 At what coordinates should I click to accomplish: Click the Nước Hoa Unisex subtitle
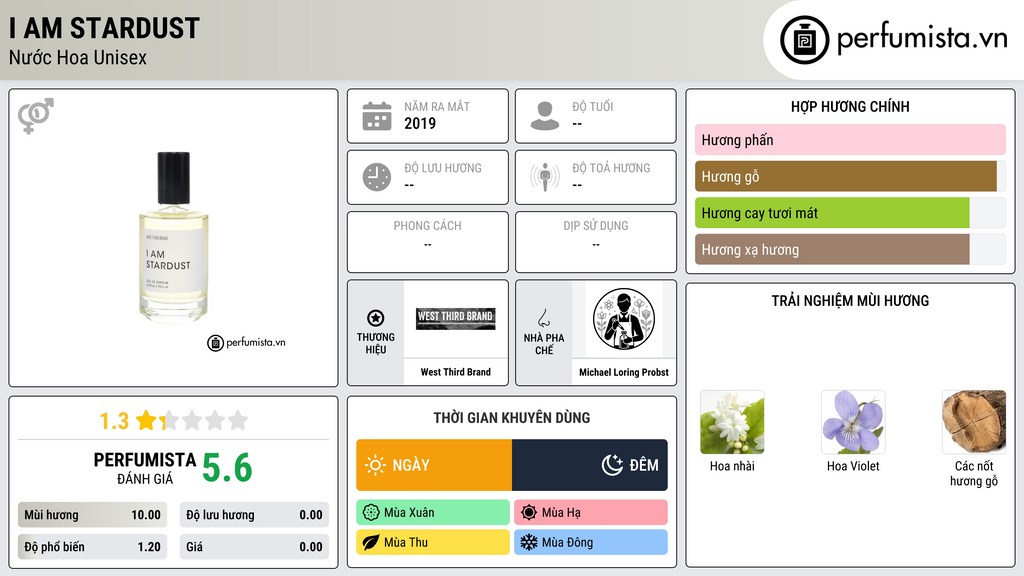pos(78,57)
